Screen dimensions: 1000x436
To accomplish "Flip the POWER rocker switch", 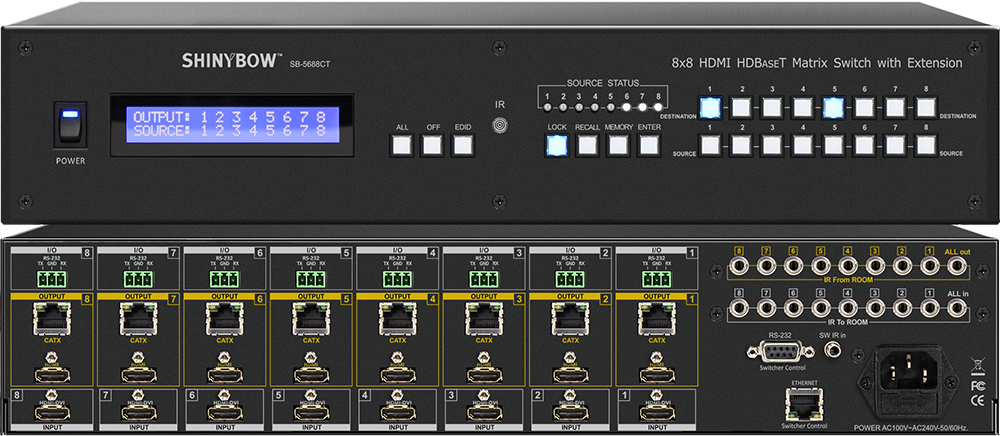I will coord(70,124).
